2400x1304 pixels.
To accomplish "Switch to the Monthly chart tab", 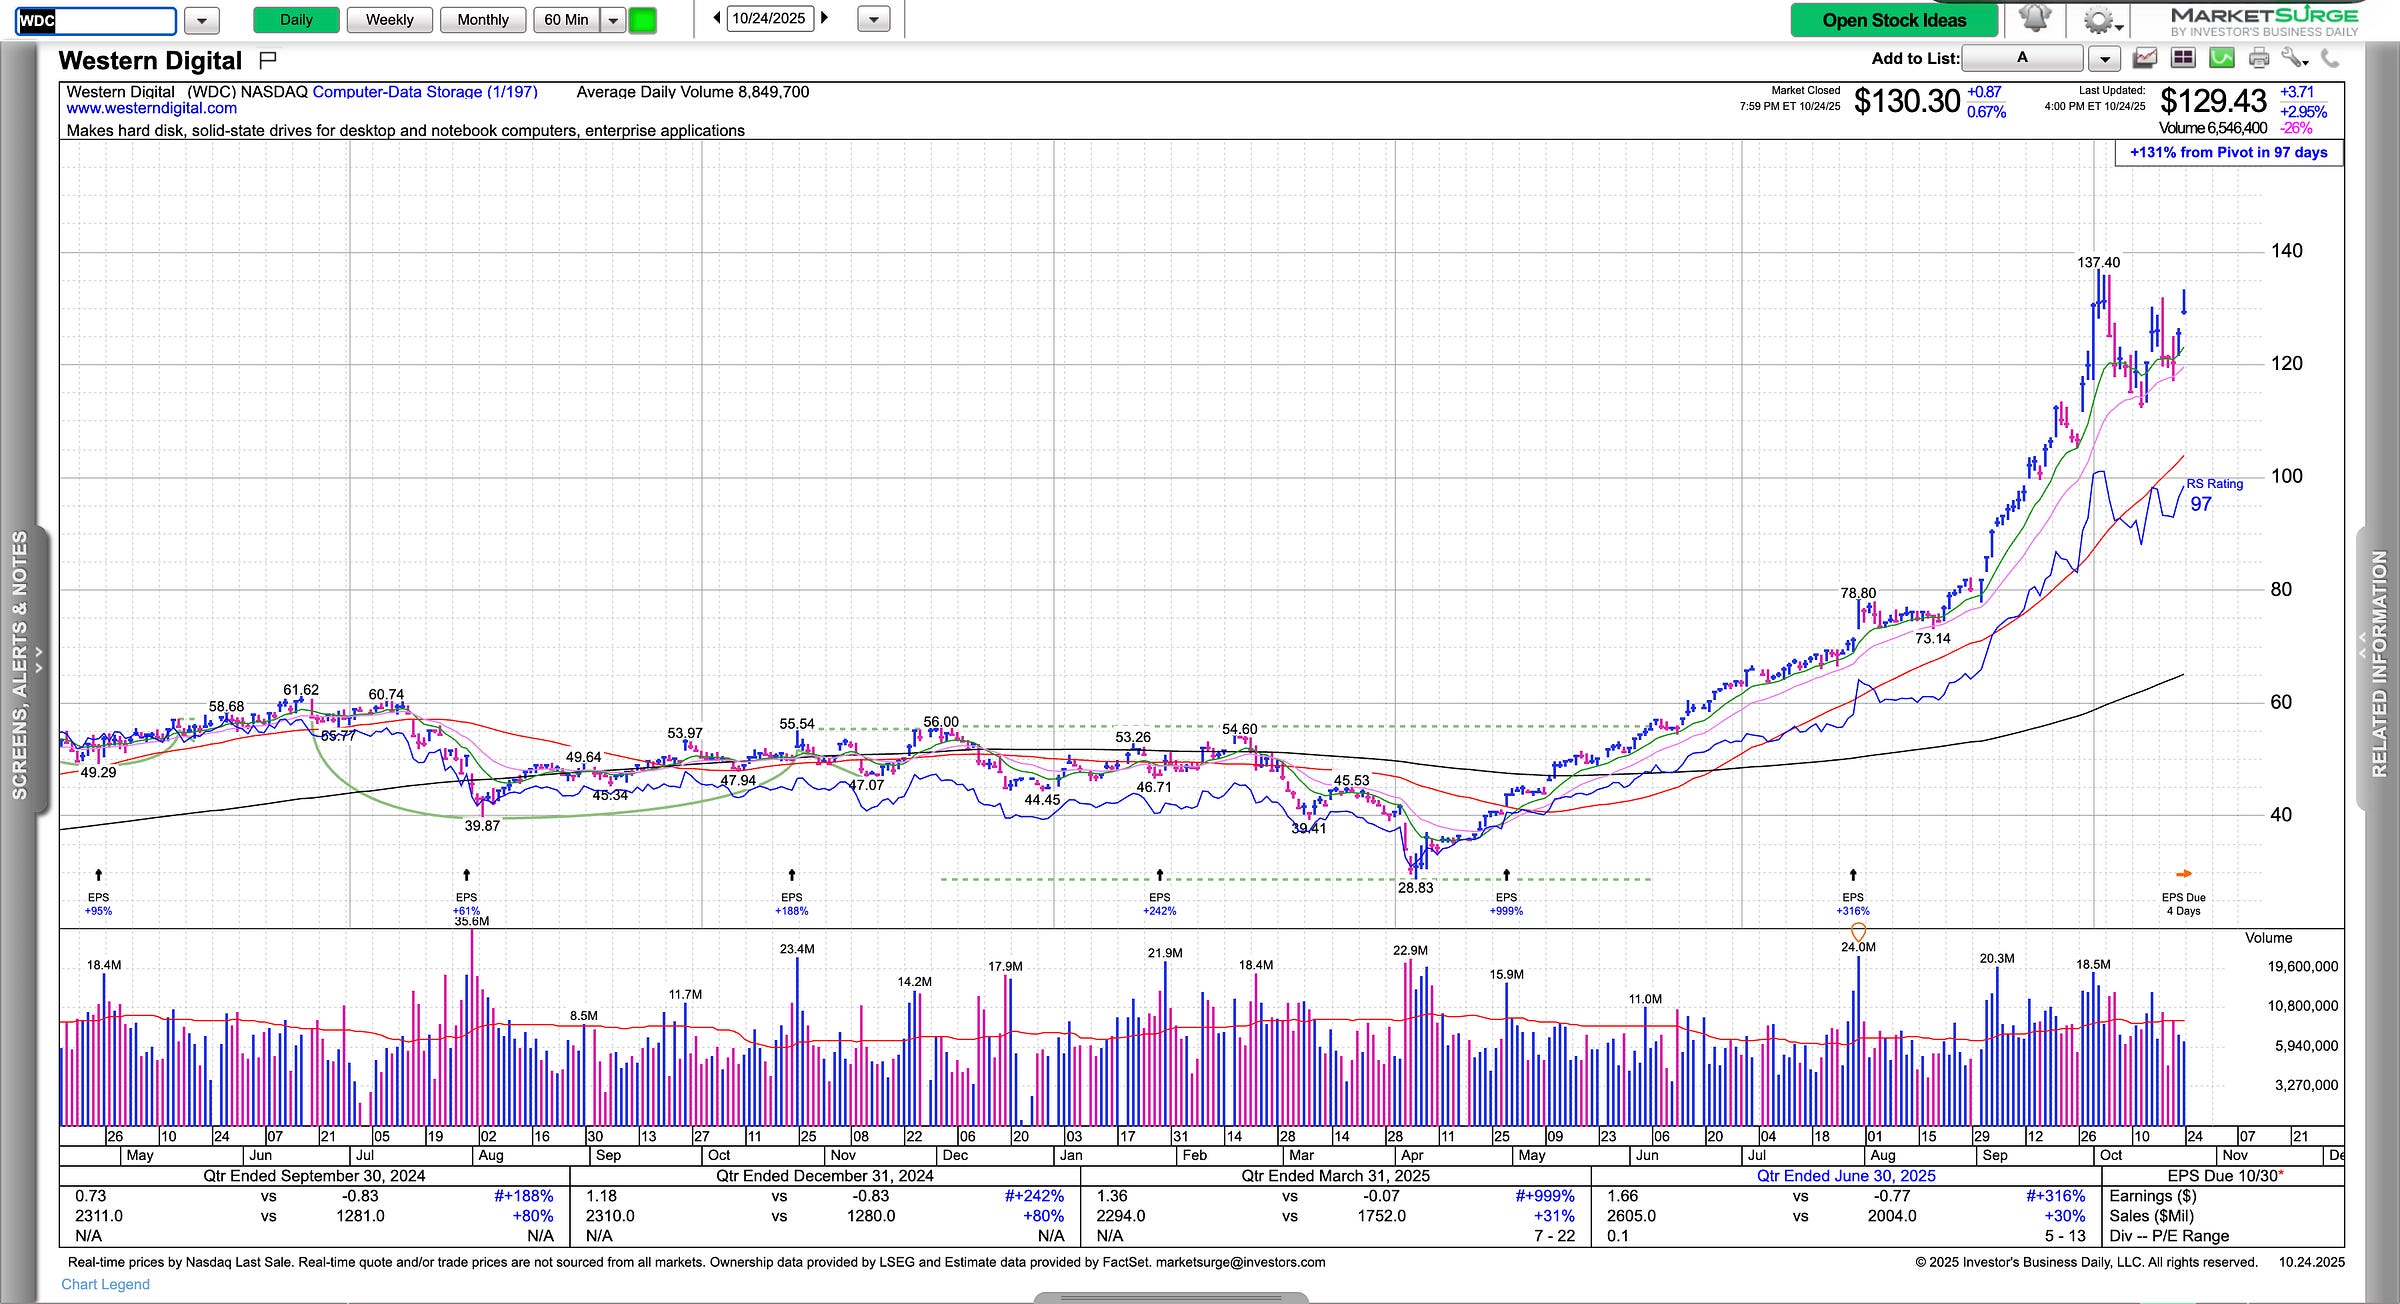I will click(482, 20).
